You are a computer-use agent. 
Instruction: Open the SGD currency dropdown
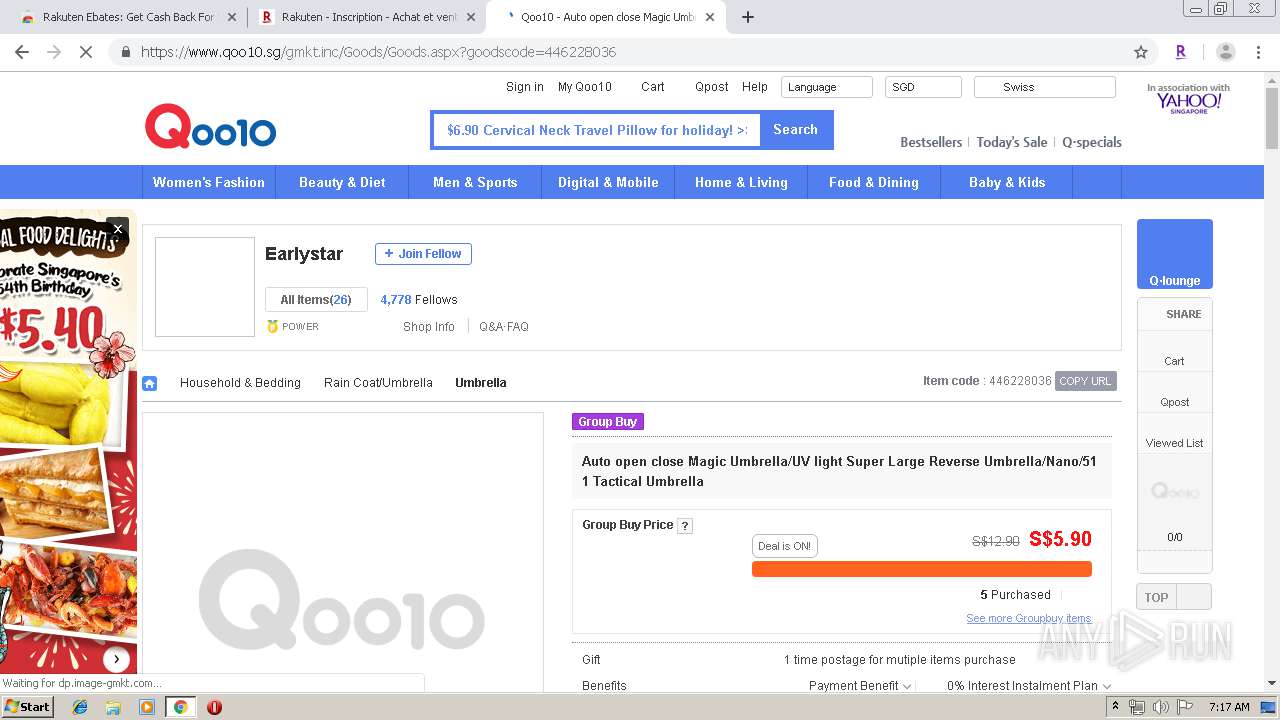pyautogui.click(x=923, y=87)
